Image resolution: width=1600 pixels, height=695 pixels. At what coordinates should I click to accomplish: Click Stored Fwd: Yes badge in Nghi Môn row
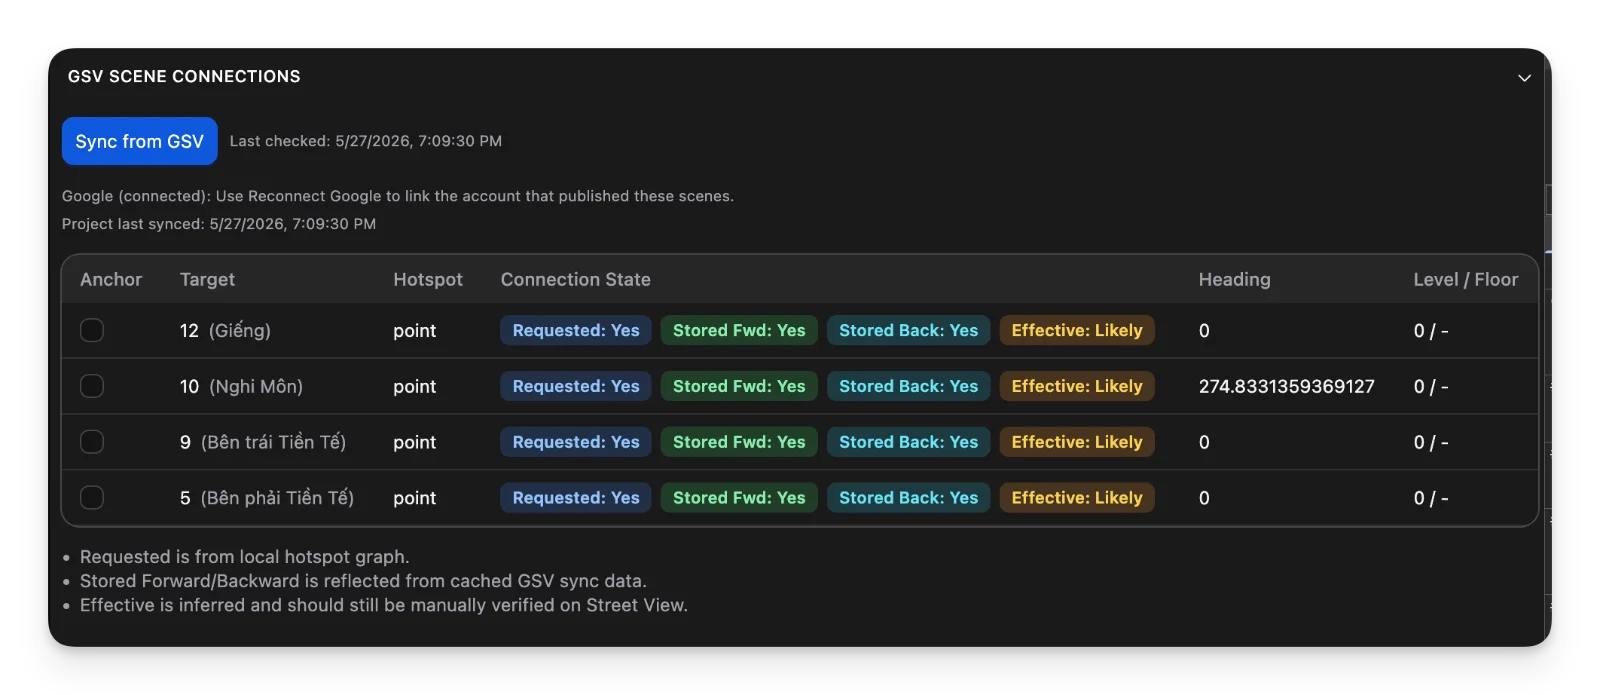click(739, 386)
